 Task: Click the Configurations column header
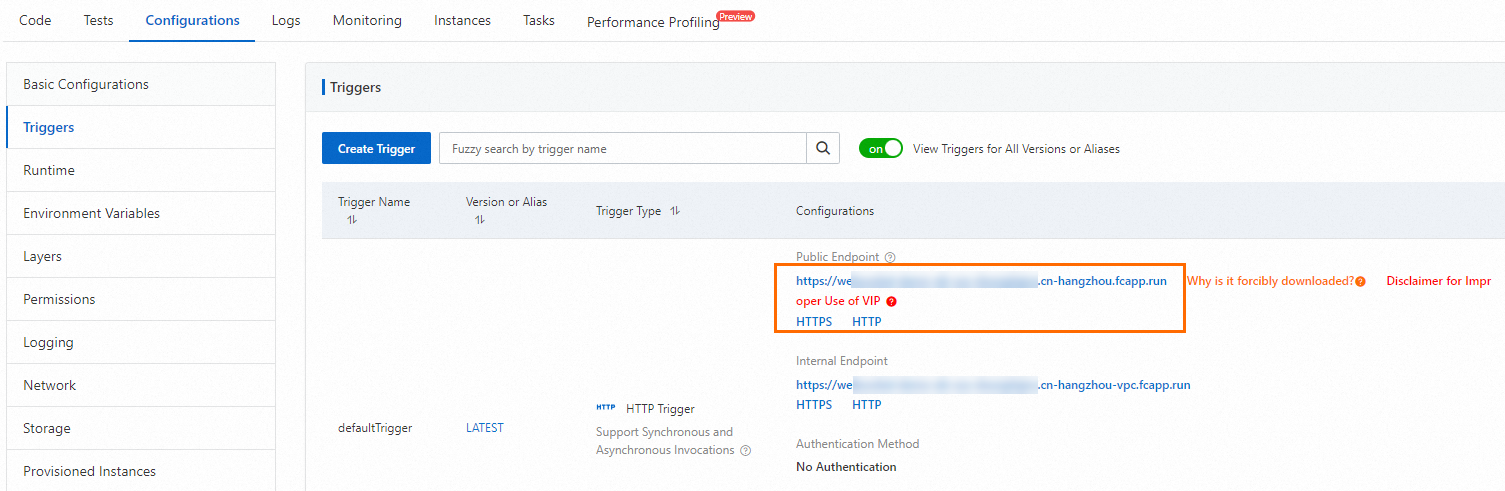pos(835,211)
